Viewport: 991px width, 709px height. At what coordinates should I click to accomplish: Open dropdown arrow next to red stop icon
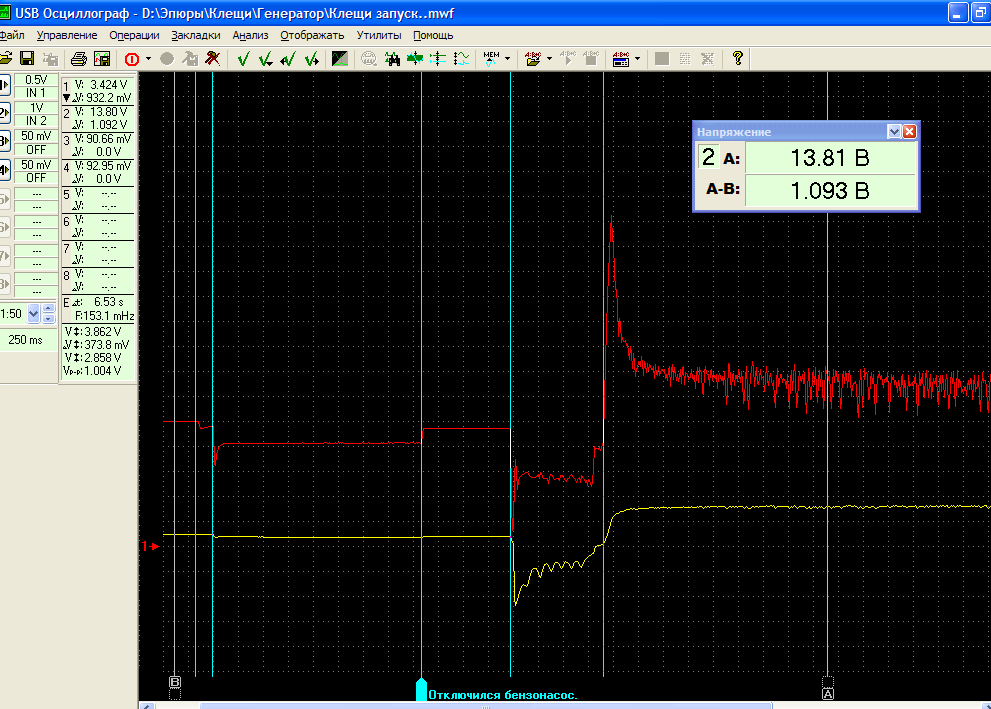point(149,59)
